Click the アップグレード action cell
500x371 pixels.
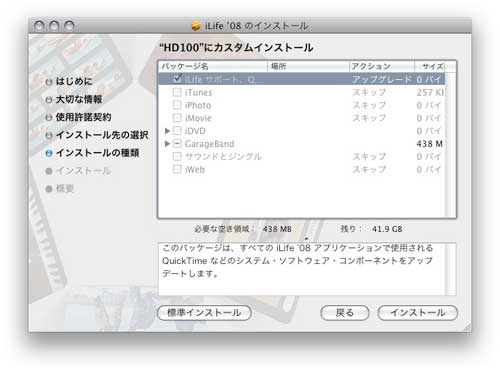tap(382, 79)
